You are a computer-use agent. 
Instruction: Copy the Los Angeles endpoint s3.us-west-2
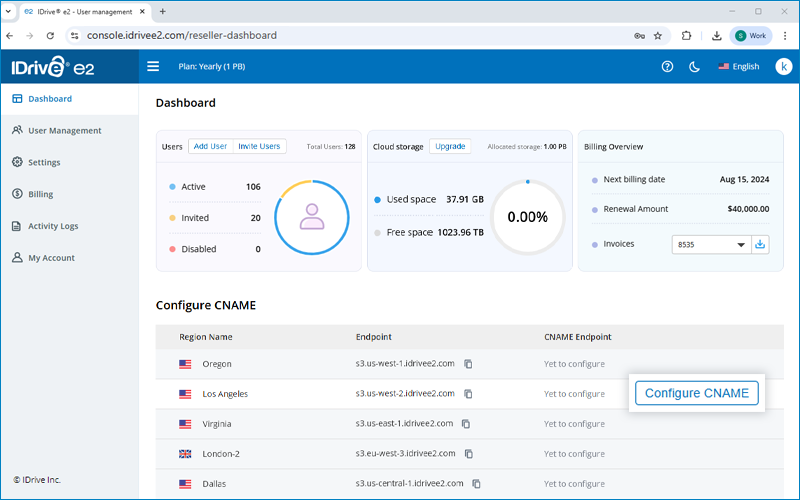[x=468, y=394]
